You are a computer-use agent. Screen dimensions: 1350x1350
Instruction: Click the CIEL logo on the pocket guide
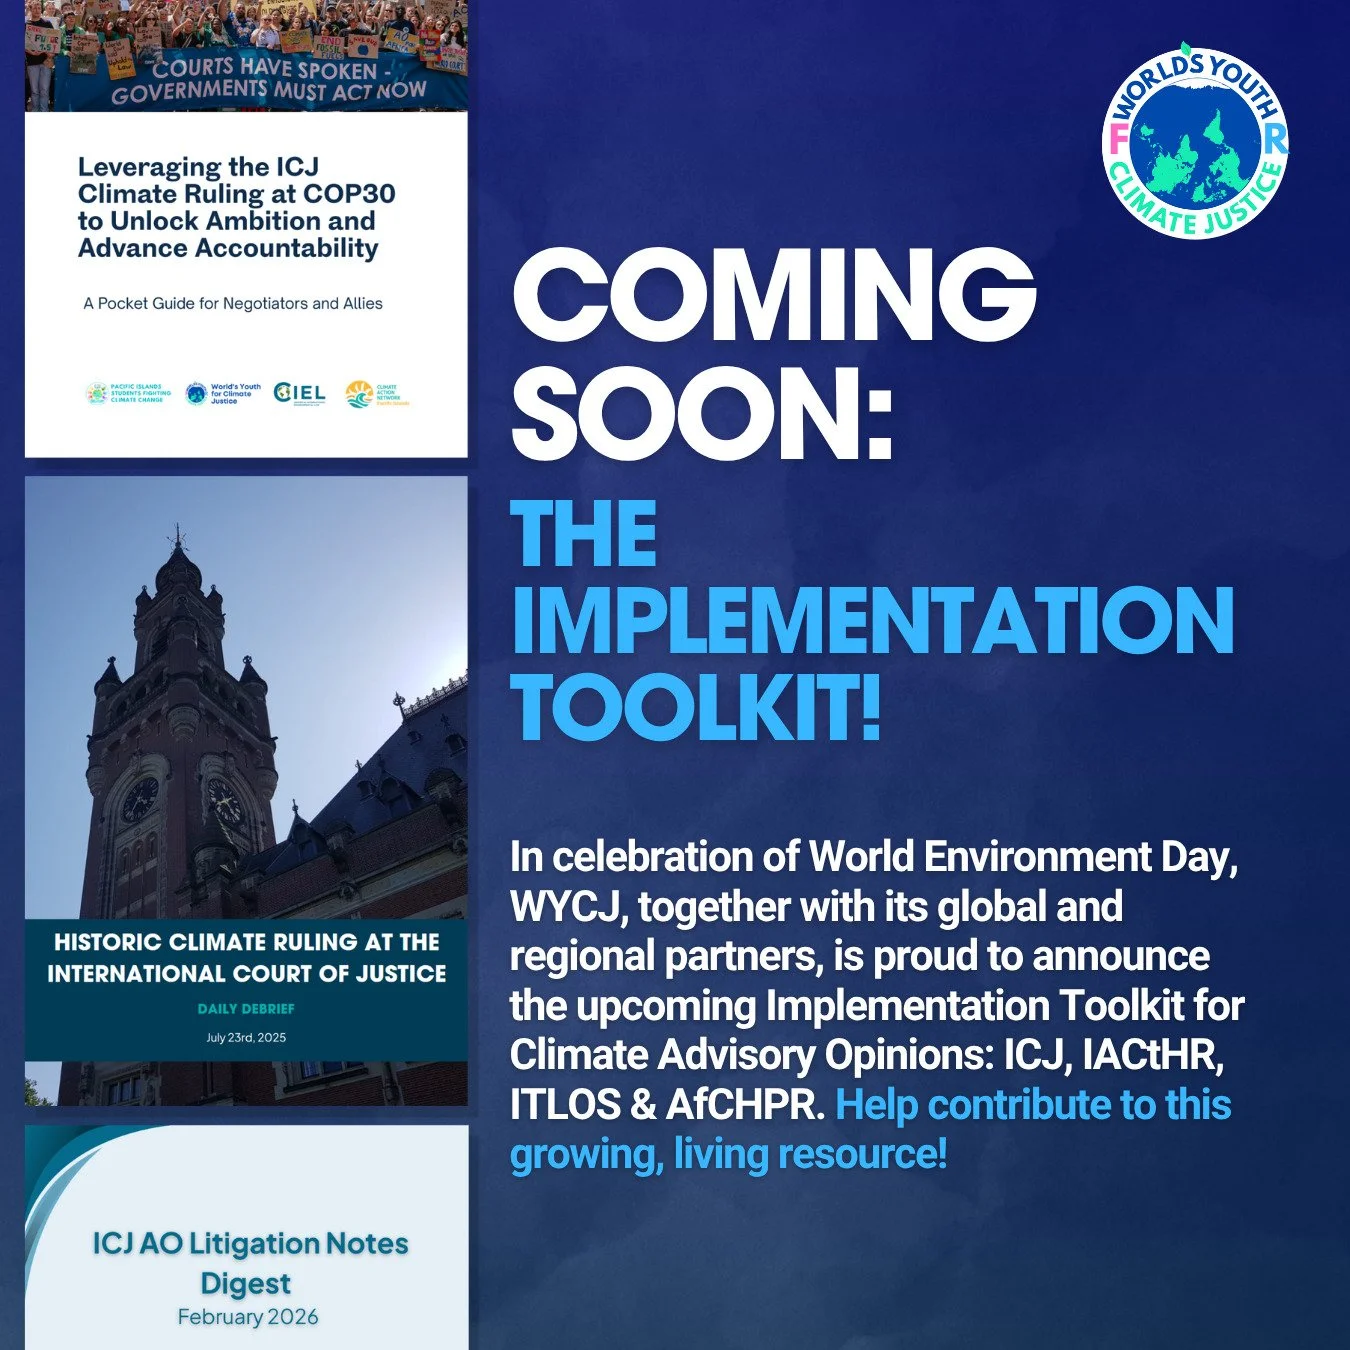(299, 394)
